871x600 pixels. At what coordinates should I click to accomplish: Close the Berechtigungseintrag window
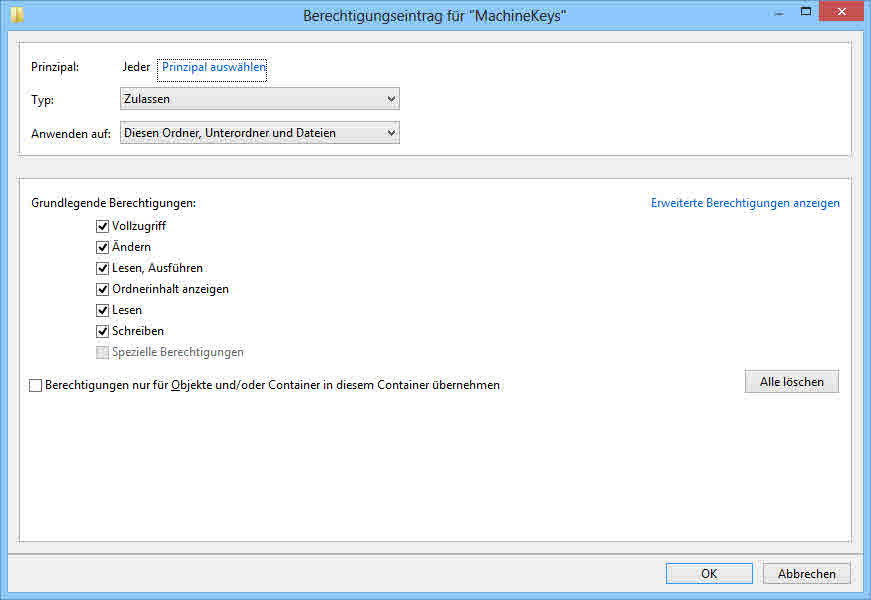click(x=841, y=11)
